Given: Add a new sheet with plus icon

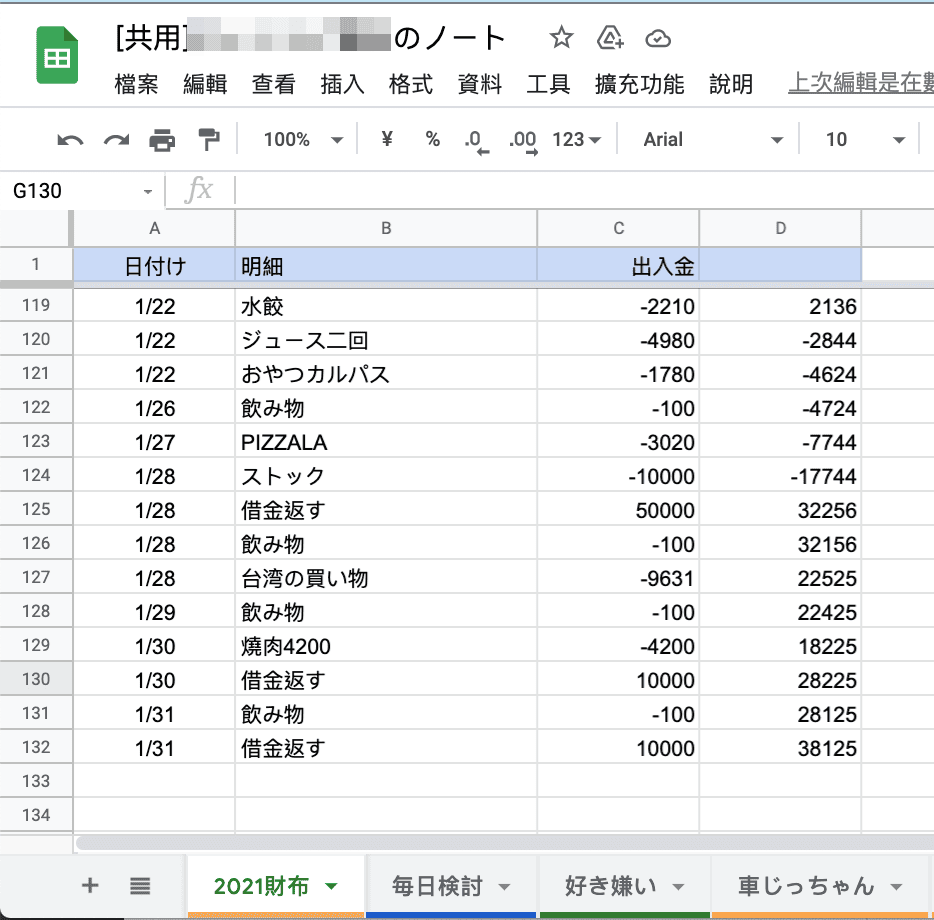Looking at the screenshot, I should 90,885.
